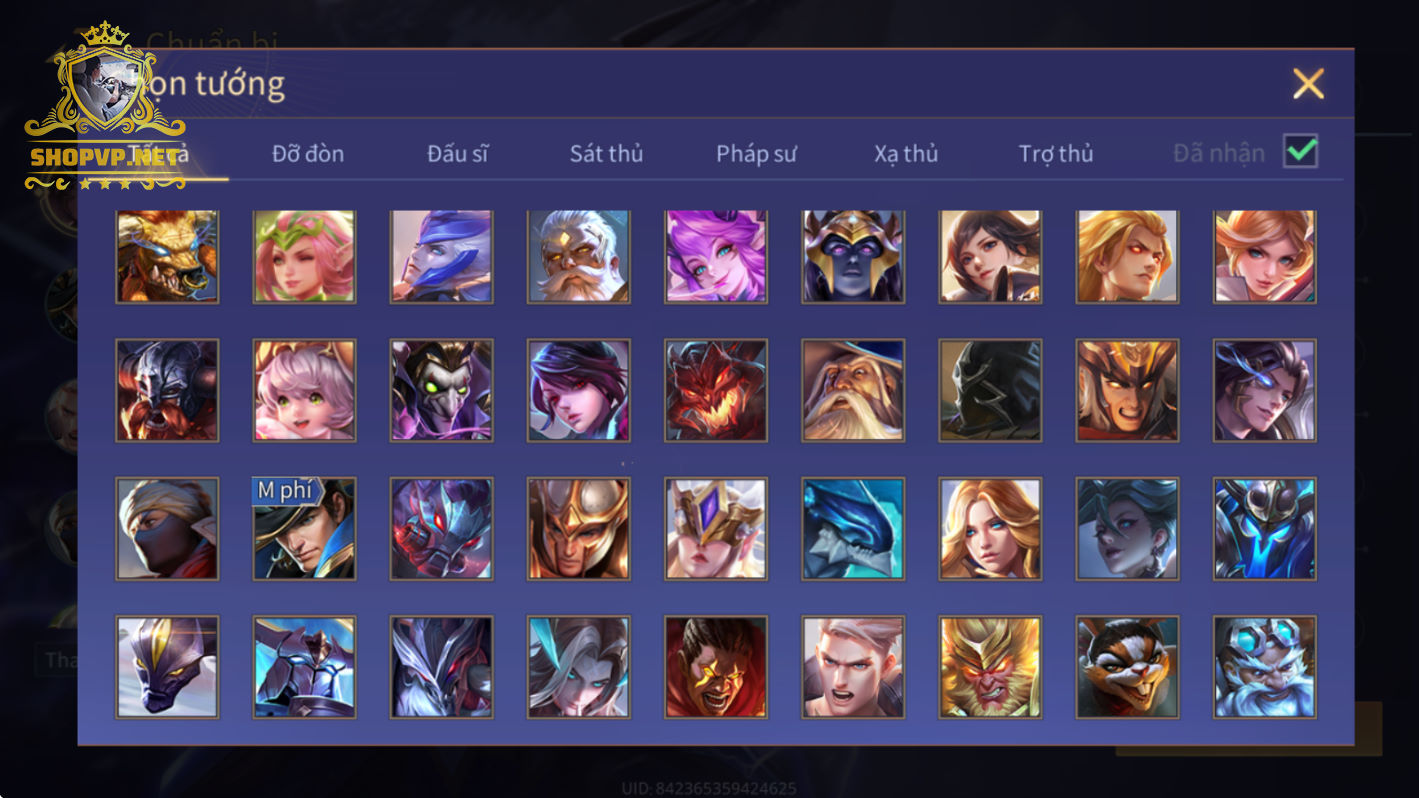Viewport: 1419px width, 798px height.
Task: Switch to the Đấu sĩ tab
Action: (x=457, y=154)
